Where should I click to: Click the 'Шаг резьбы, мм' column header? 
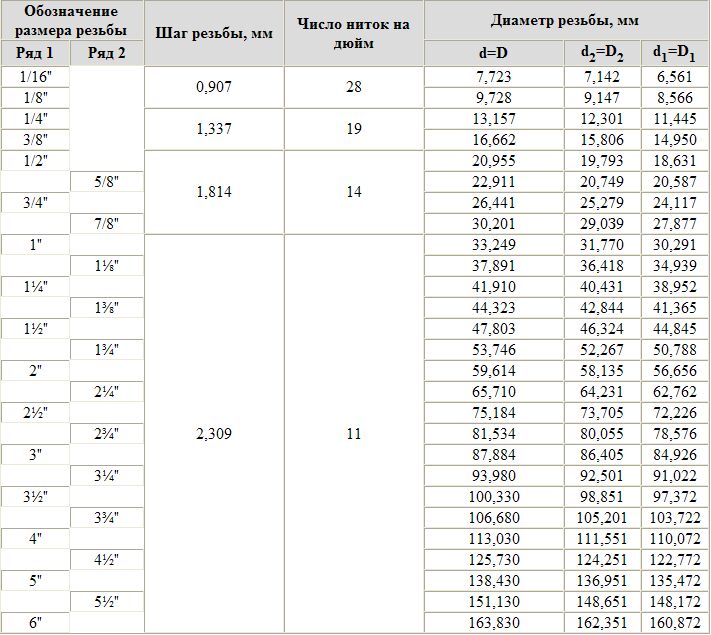coord(214,33)
